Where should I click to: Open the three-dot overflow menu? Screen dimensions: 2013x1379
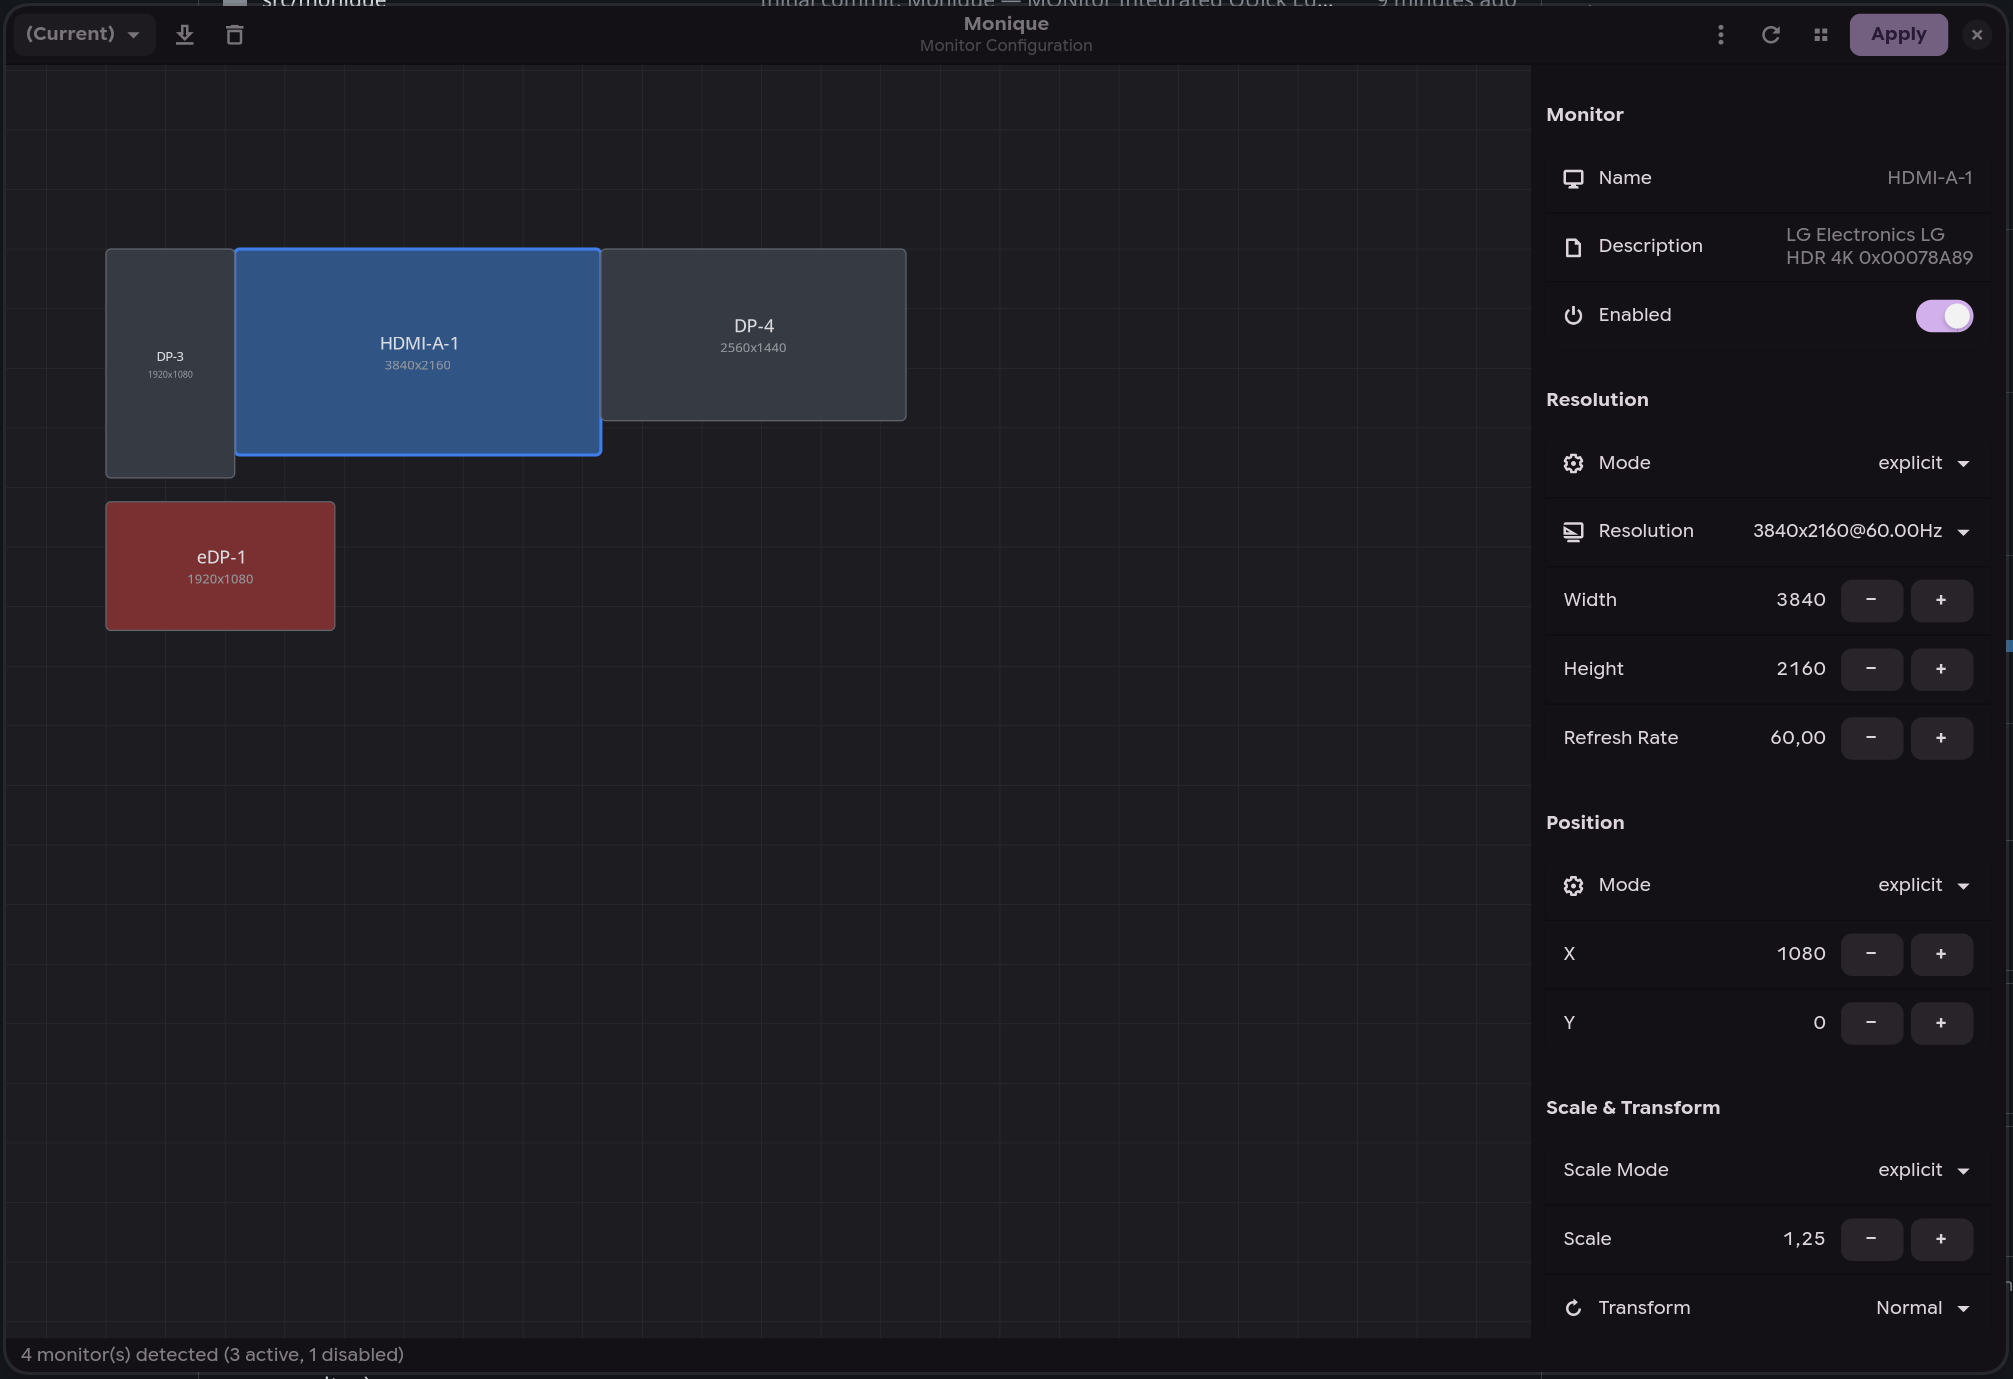pyautogui.click(x=1721, y=34)
